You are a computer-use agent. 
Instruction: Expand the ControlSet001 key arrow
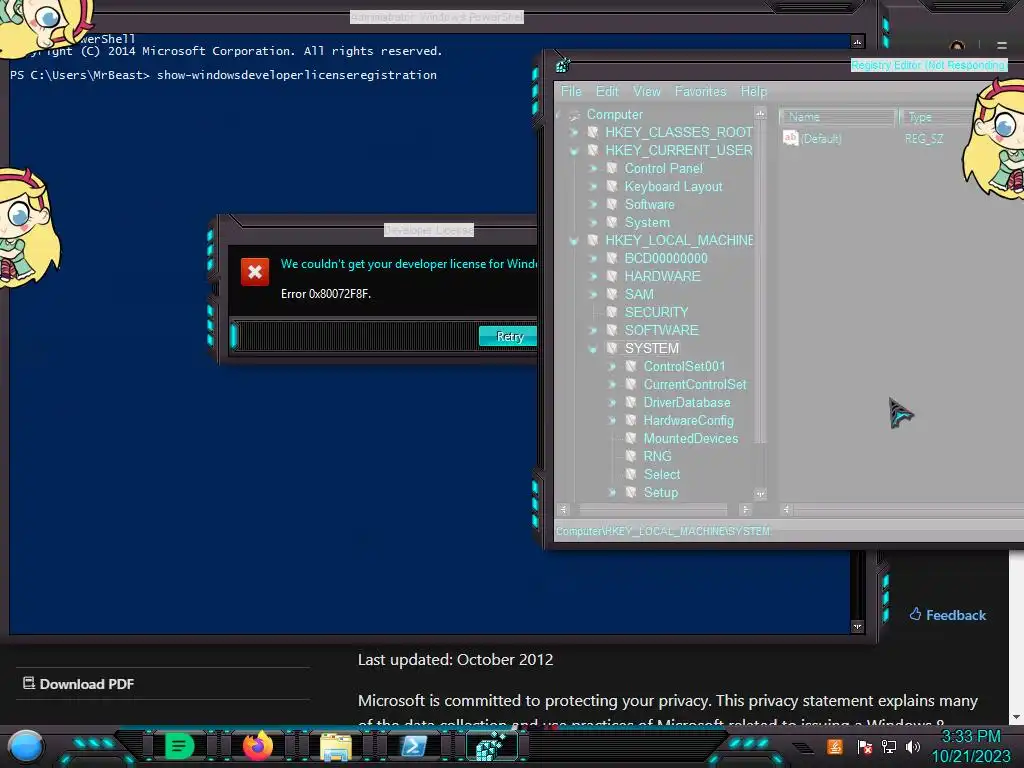tap(613, 367)
